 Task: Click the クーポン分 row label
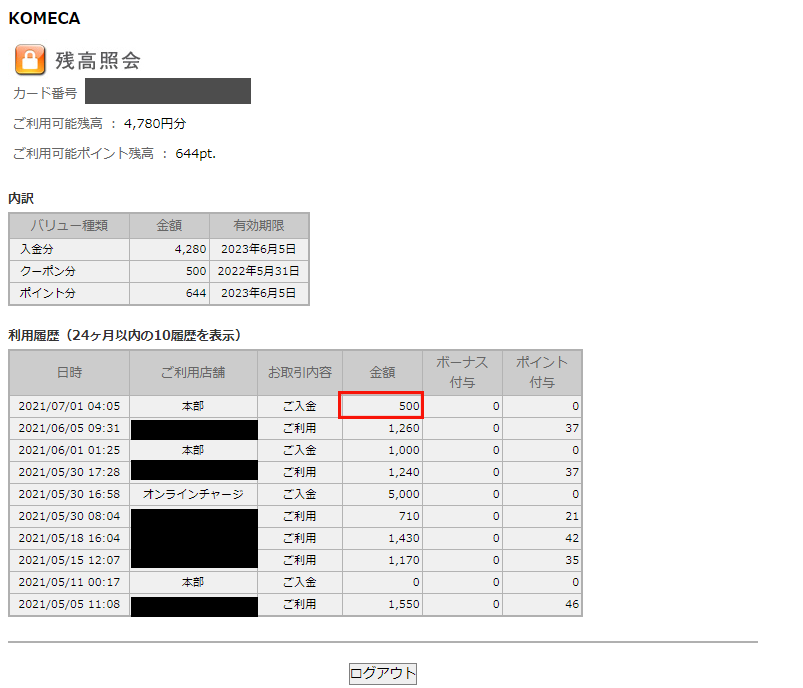click(x=48, y=271)
